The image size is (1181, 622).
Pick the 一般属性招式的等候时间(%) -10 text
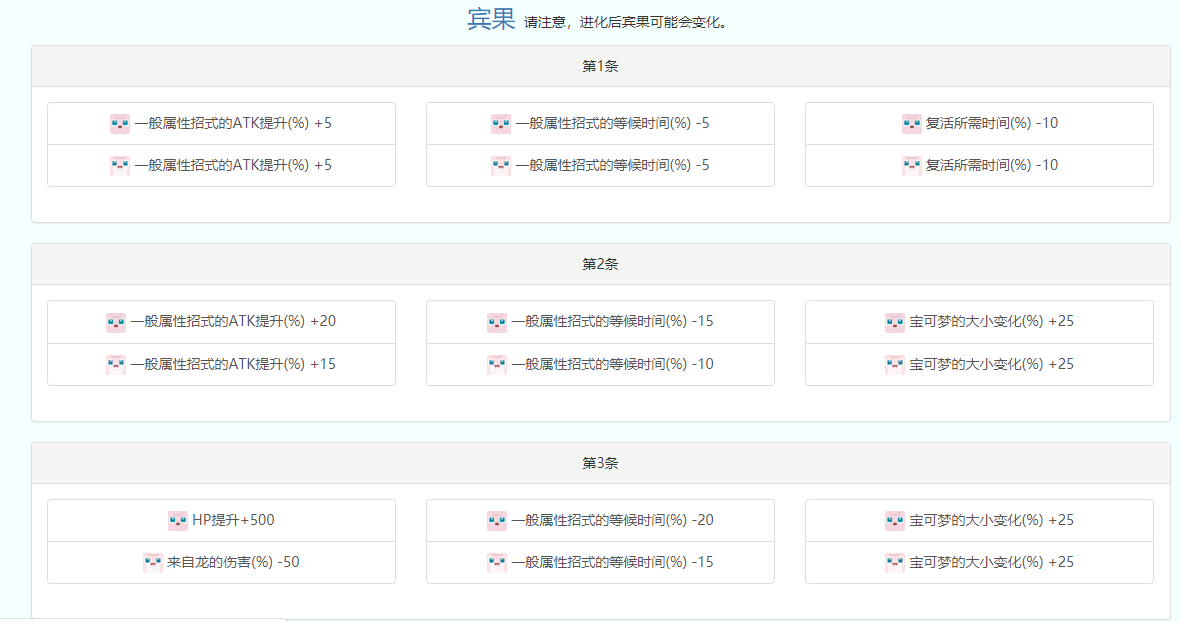click(612, 364)
